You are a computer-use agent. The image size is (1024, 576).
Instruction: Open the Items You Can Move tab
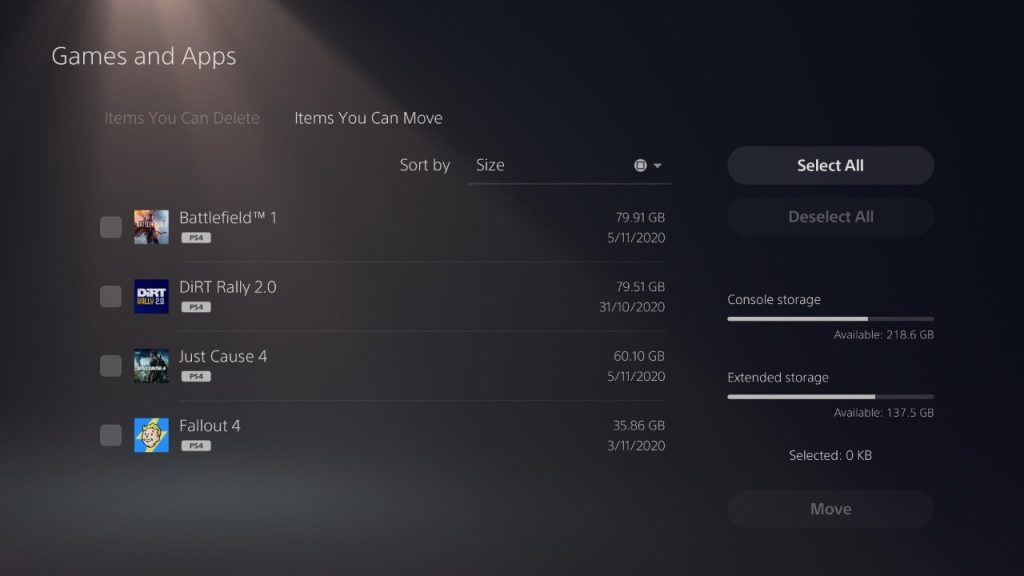point(368,118)
